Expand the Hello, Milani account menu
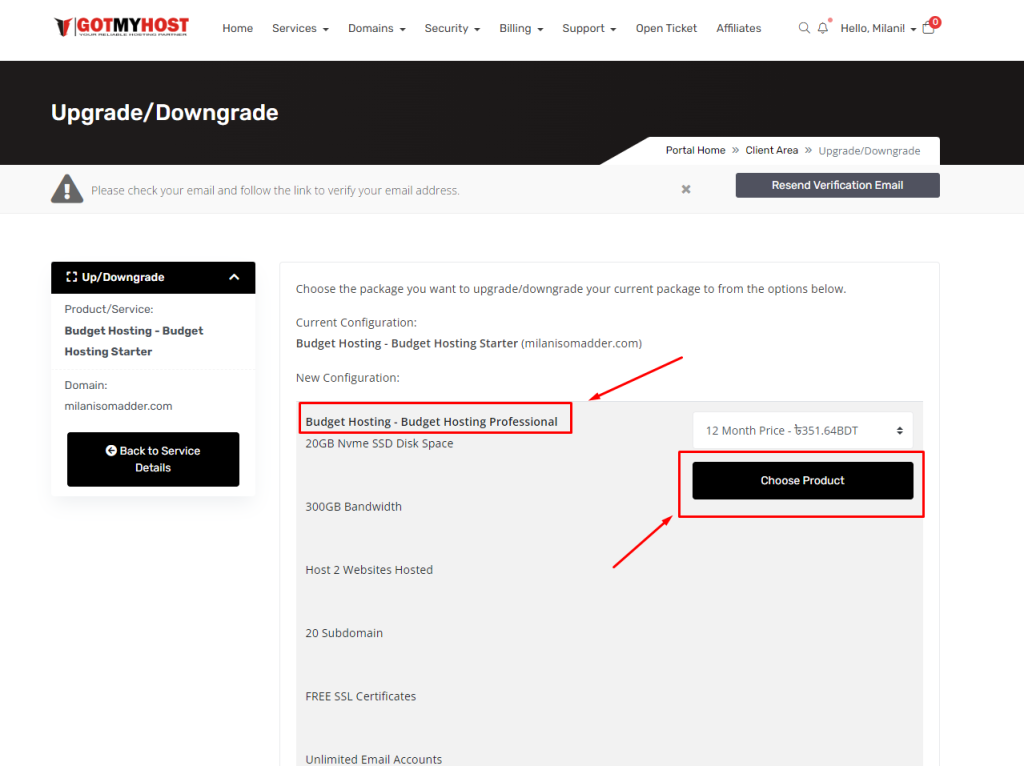Image resolution: width=1024 pixels, height=766 pixels. (878, 28)
